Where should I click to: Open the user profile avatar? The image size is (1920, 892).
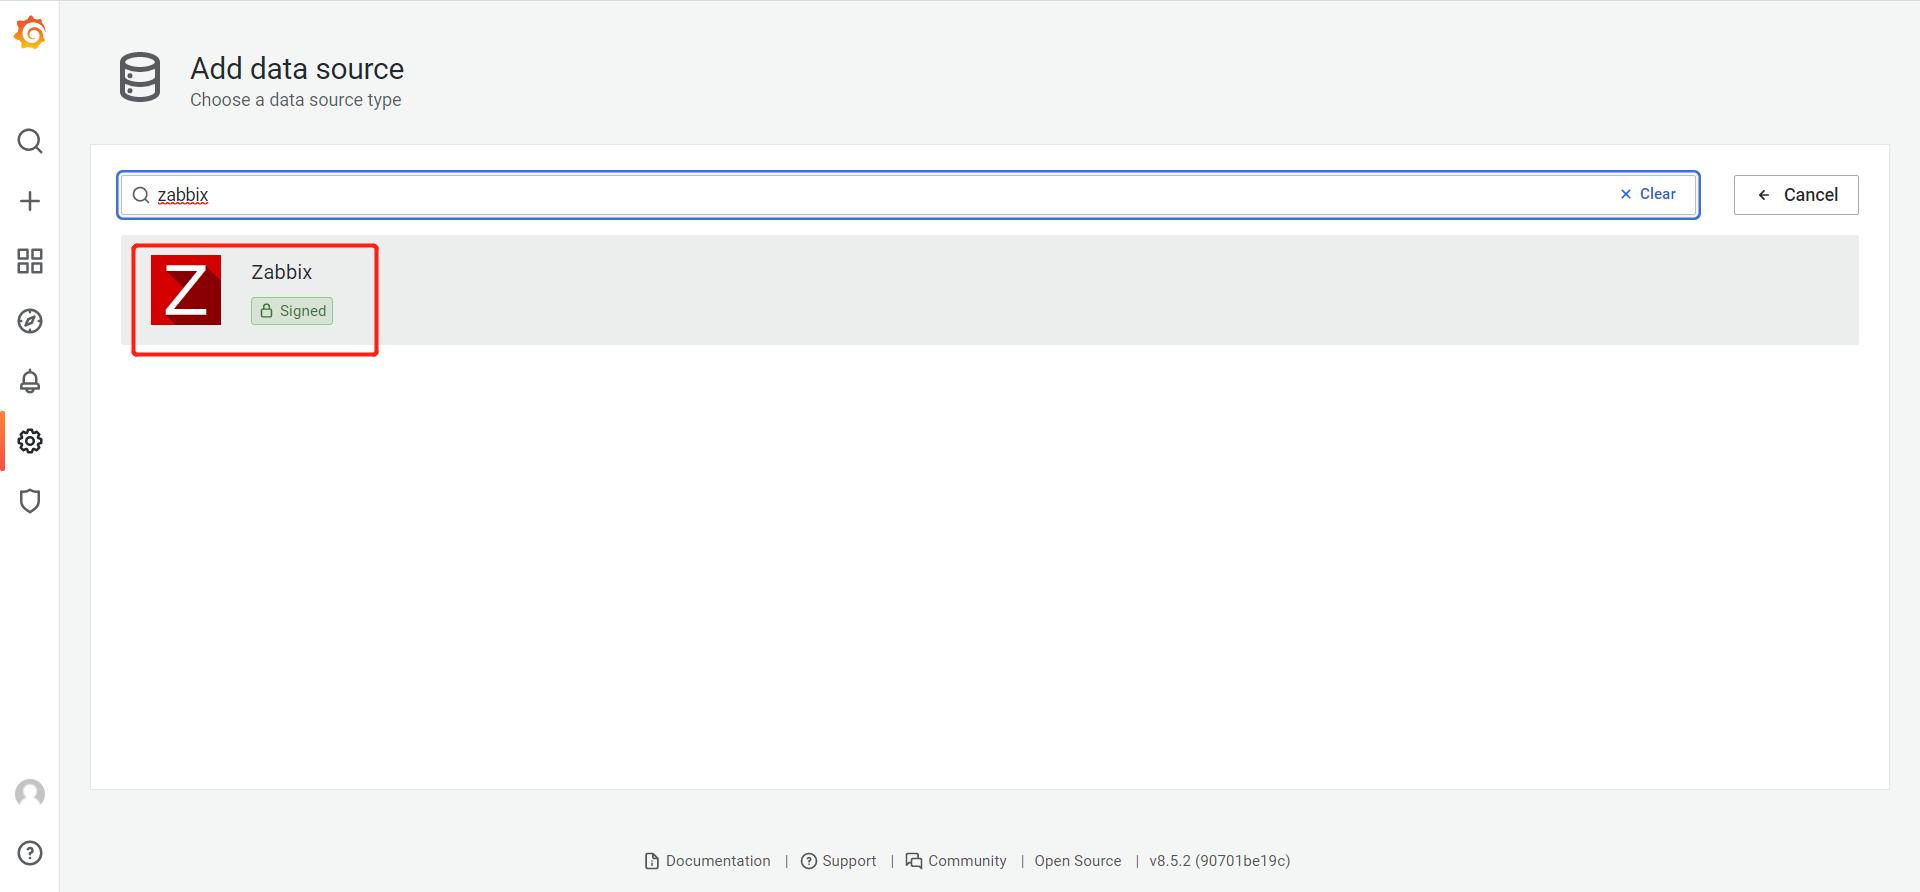point(30,793)
